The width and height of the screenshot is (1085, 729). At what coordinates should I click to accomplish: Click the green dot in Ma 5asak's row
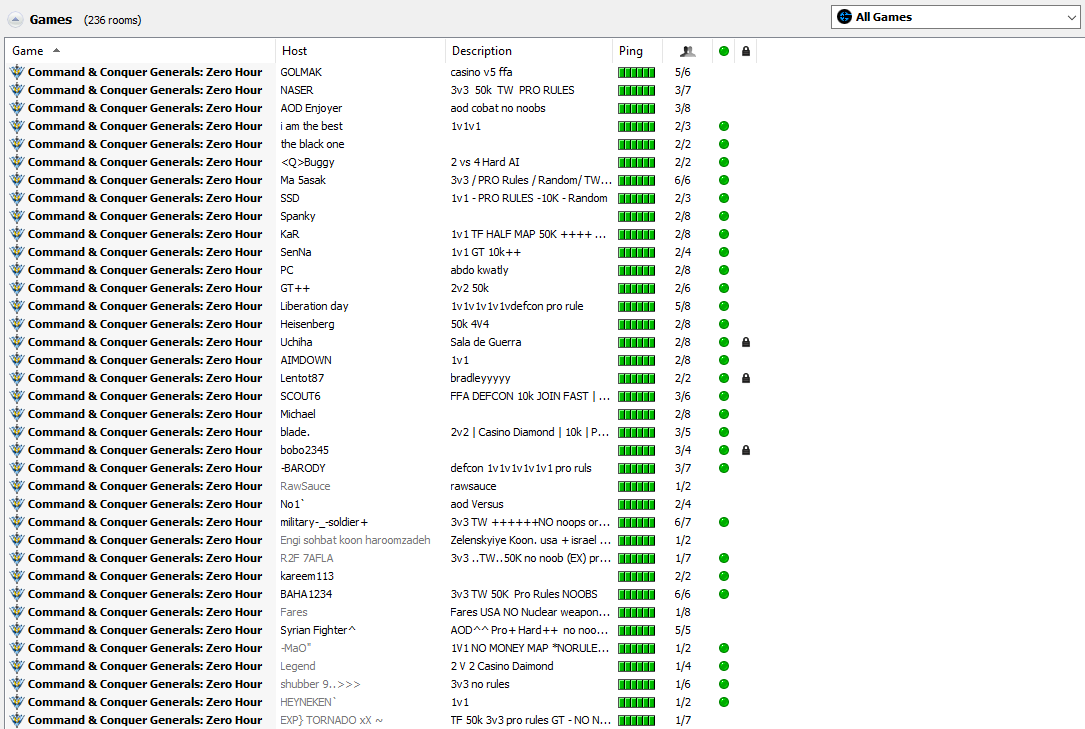pos(724,180)
